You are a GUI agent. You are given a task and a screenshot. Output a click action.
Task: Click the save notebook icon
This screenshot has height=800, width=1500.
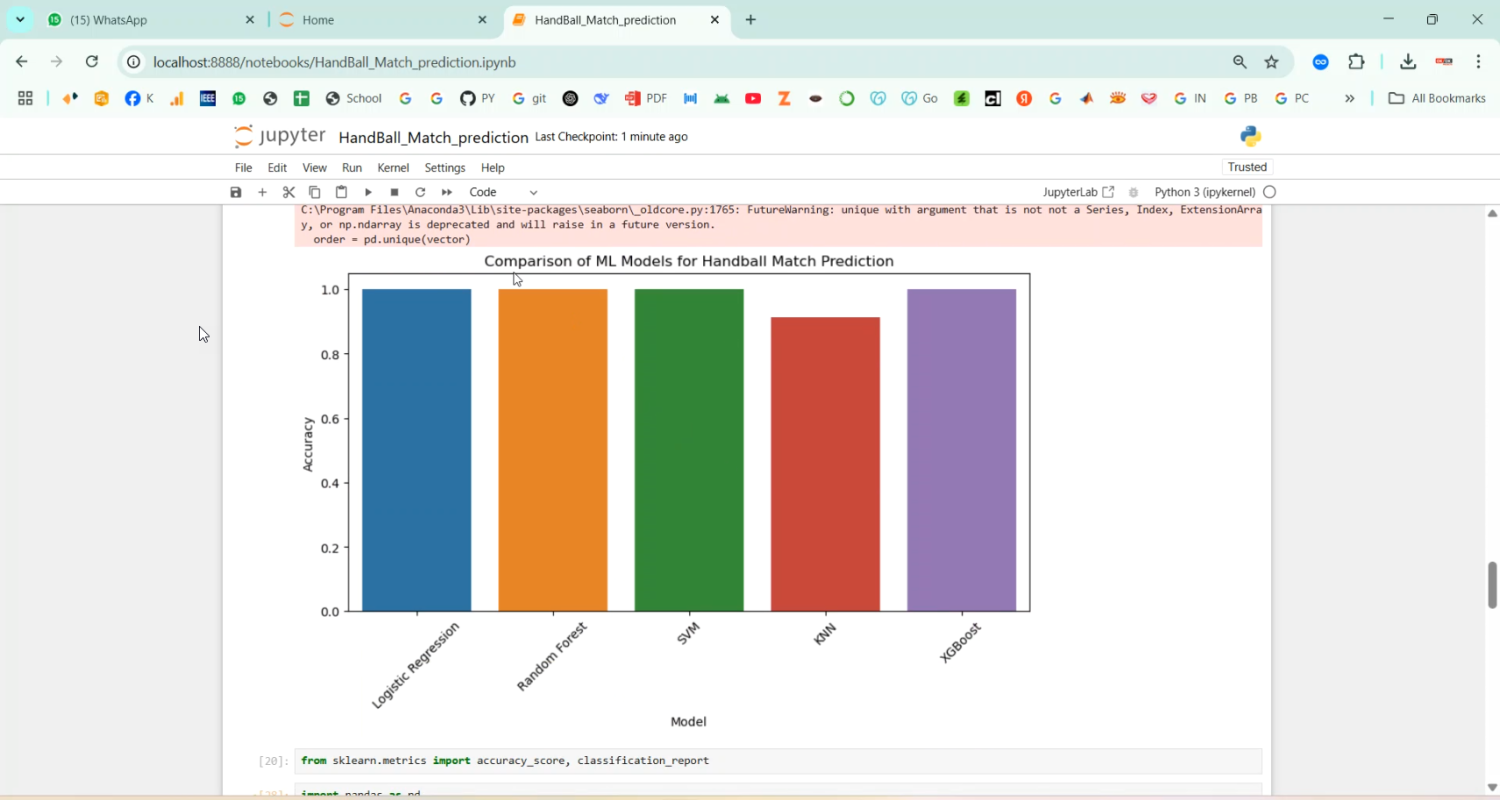(236, 192)
